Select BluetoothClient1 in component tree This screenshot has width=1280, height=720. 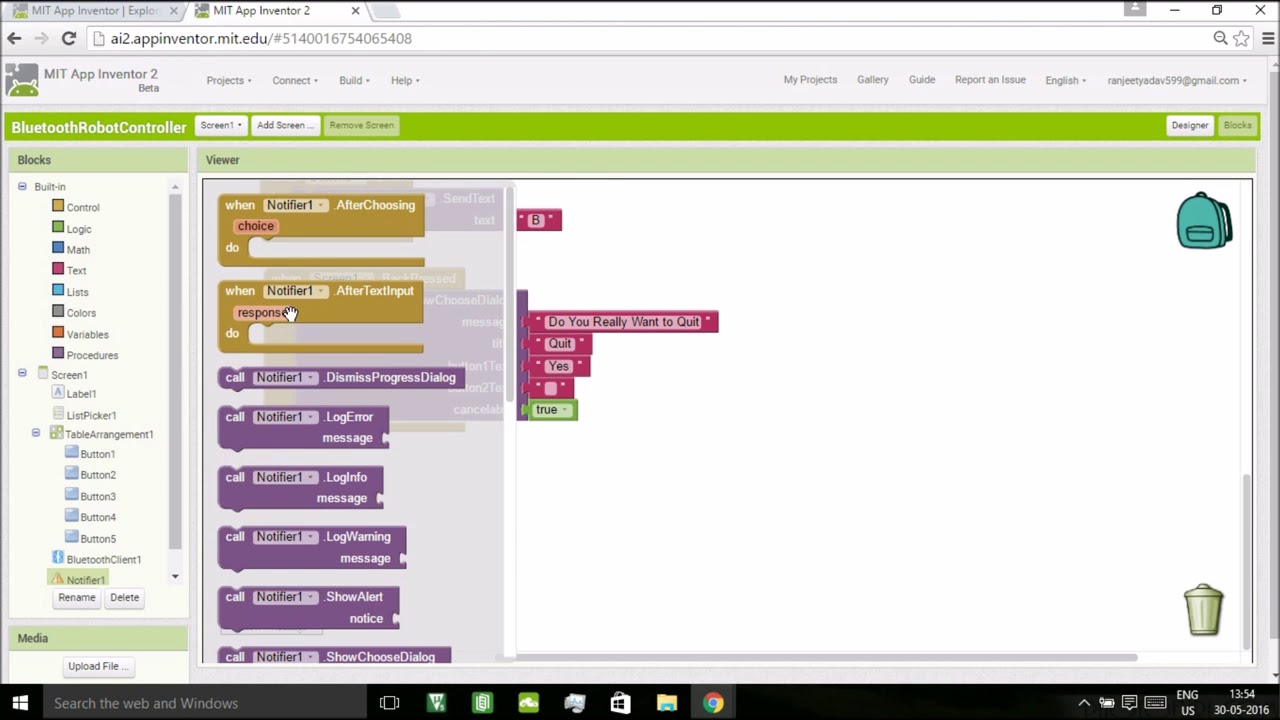103,560
